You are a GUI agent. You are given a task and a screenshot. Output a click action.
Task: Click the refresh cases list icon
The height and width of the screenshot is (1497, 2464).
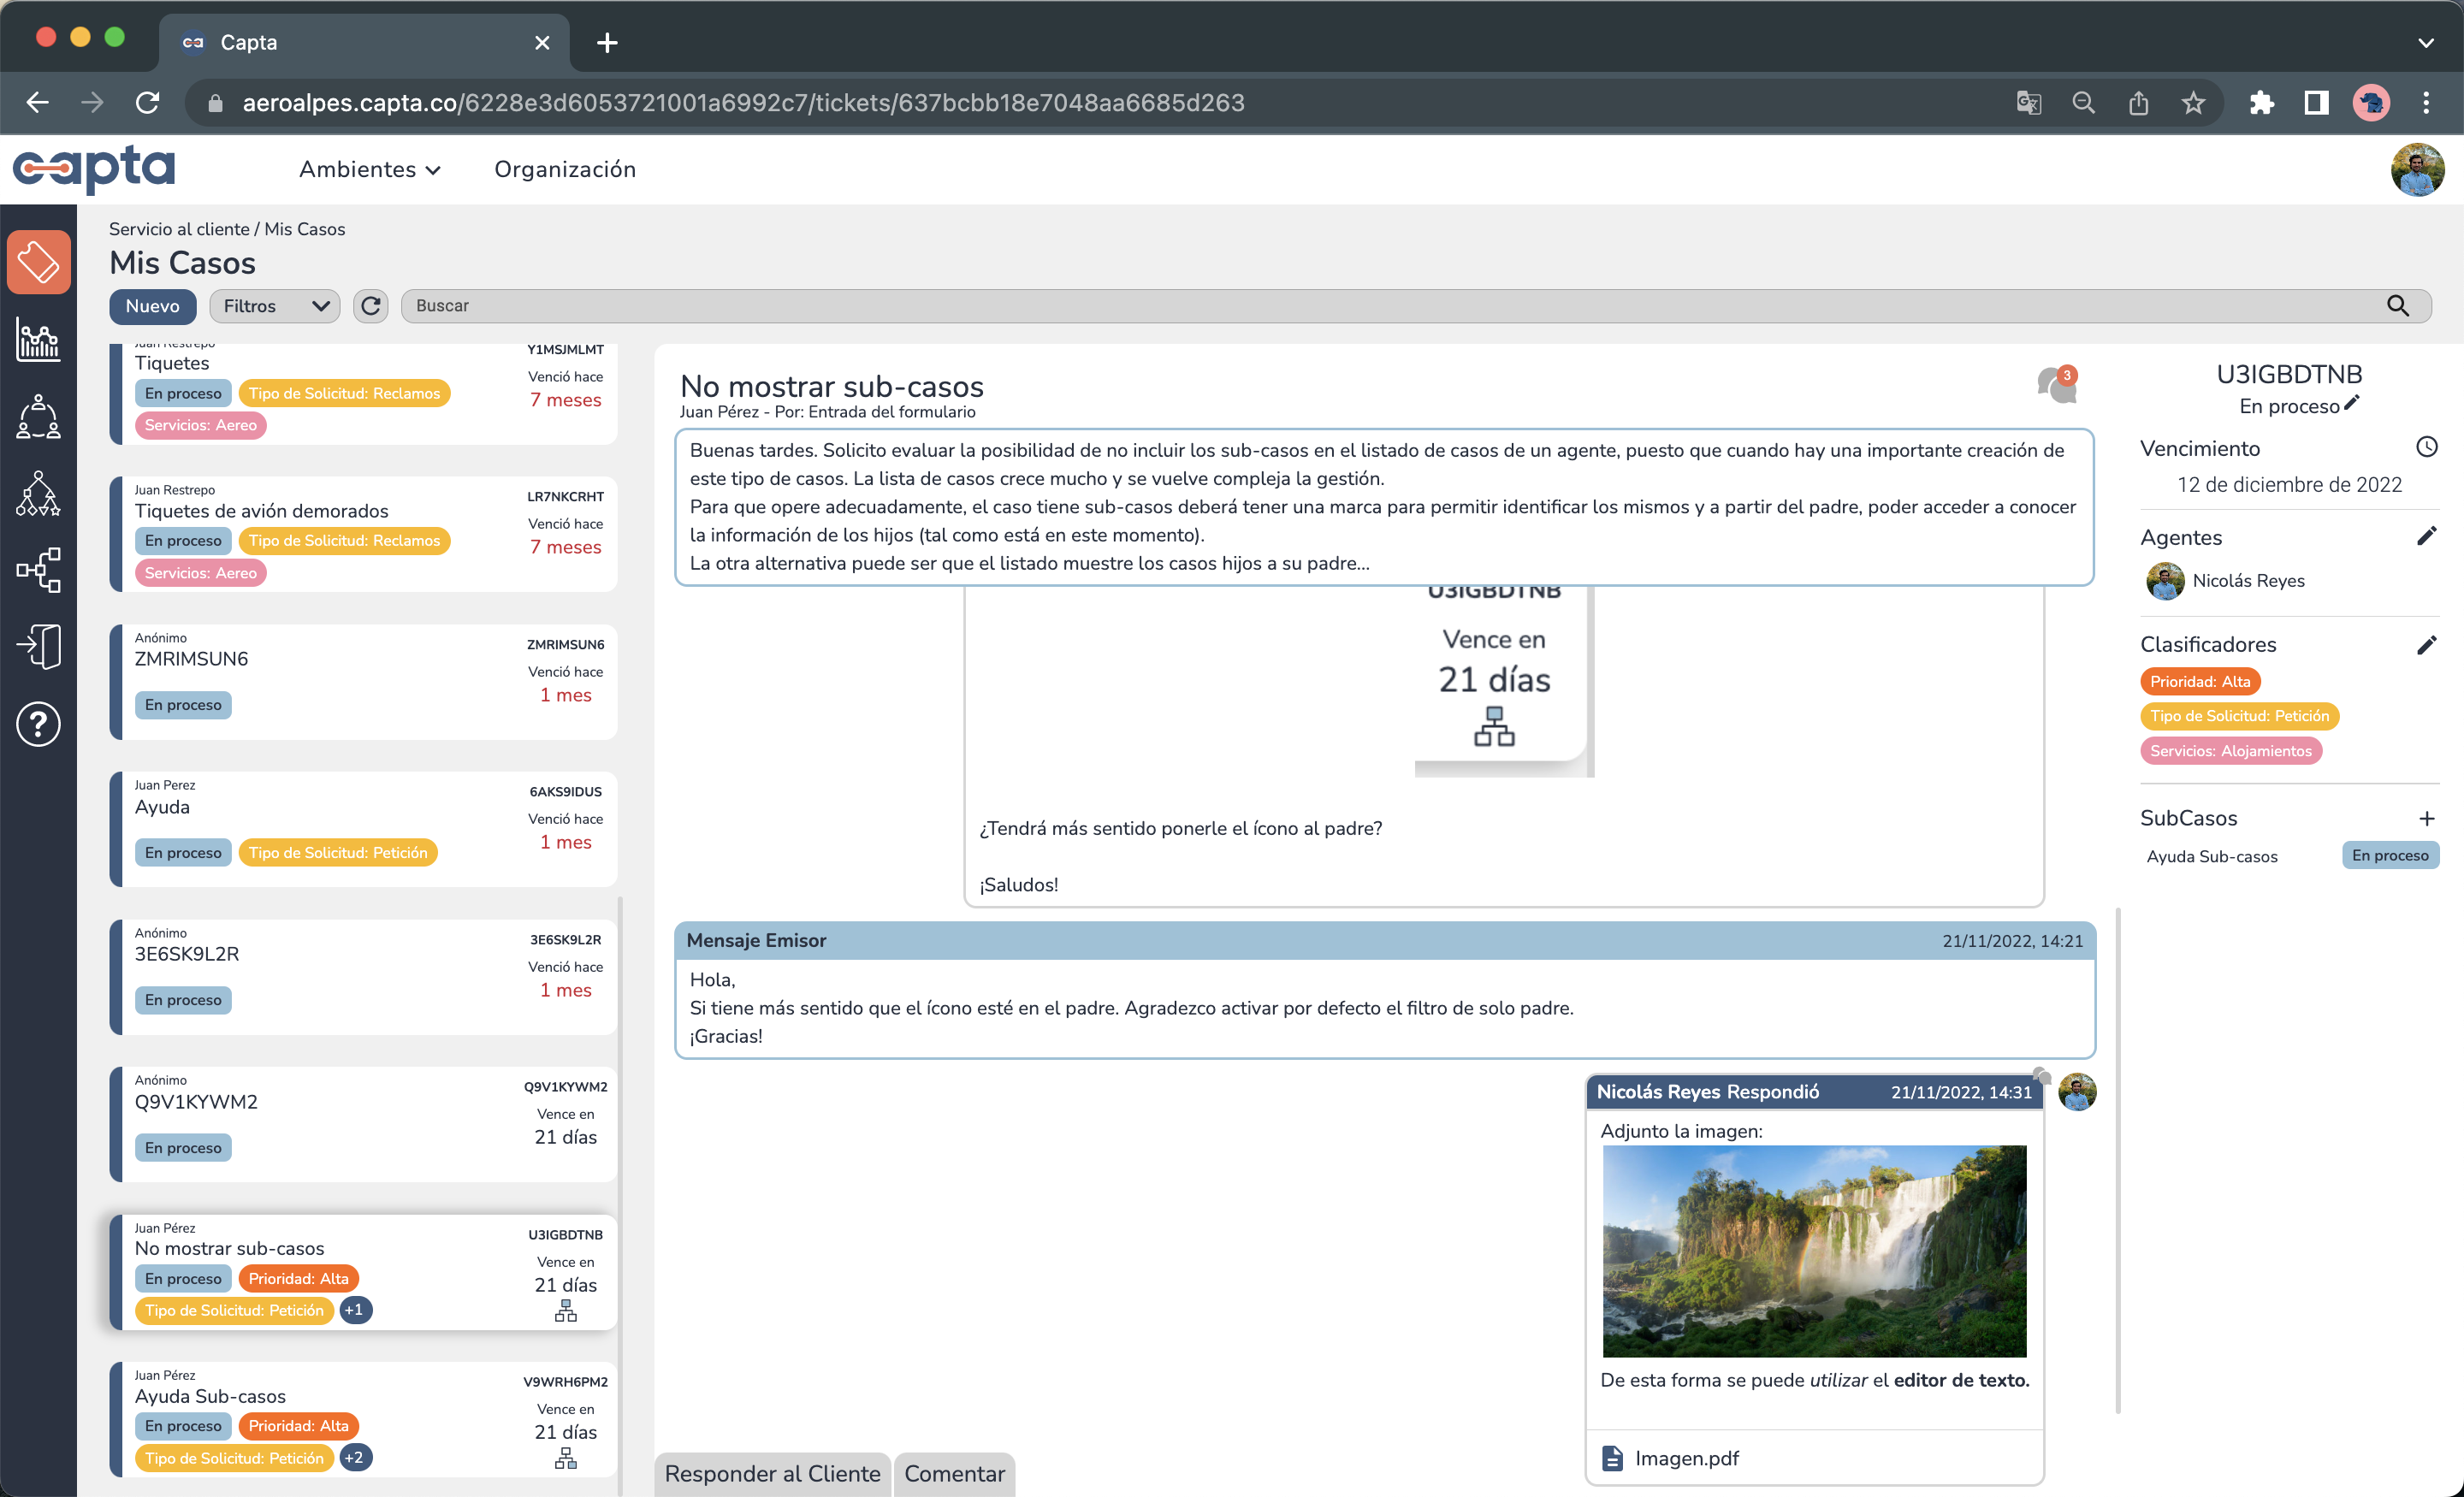coord(371,306)
